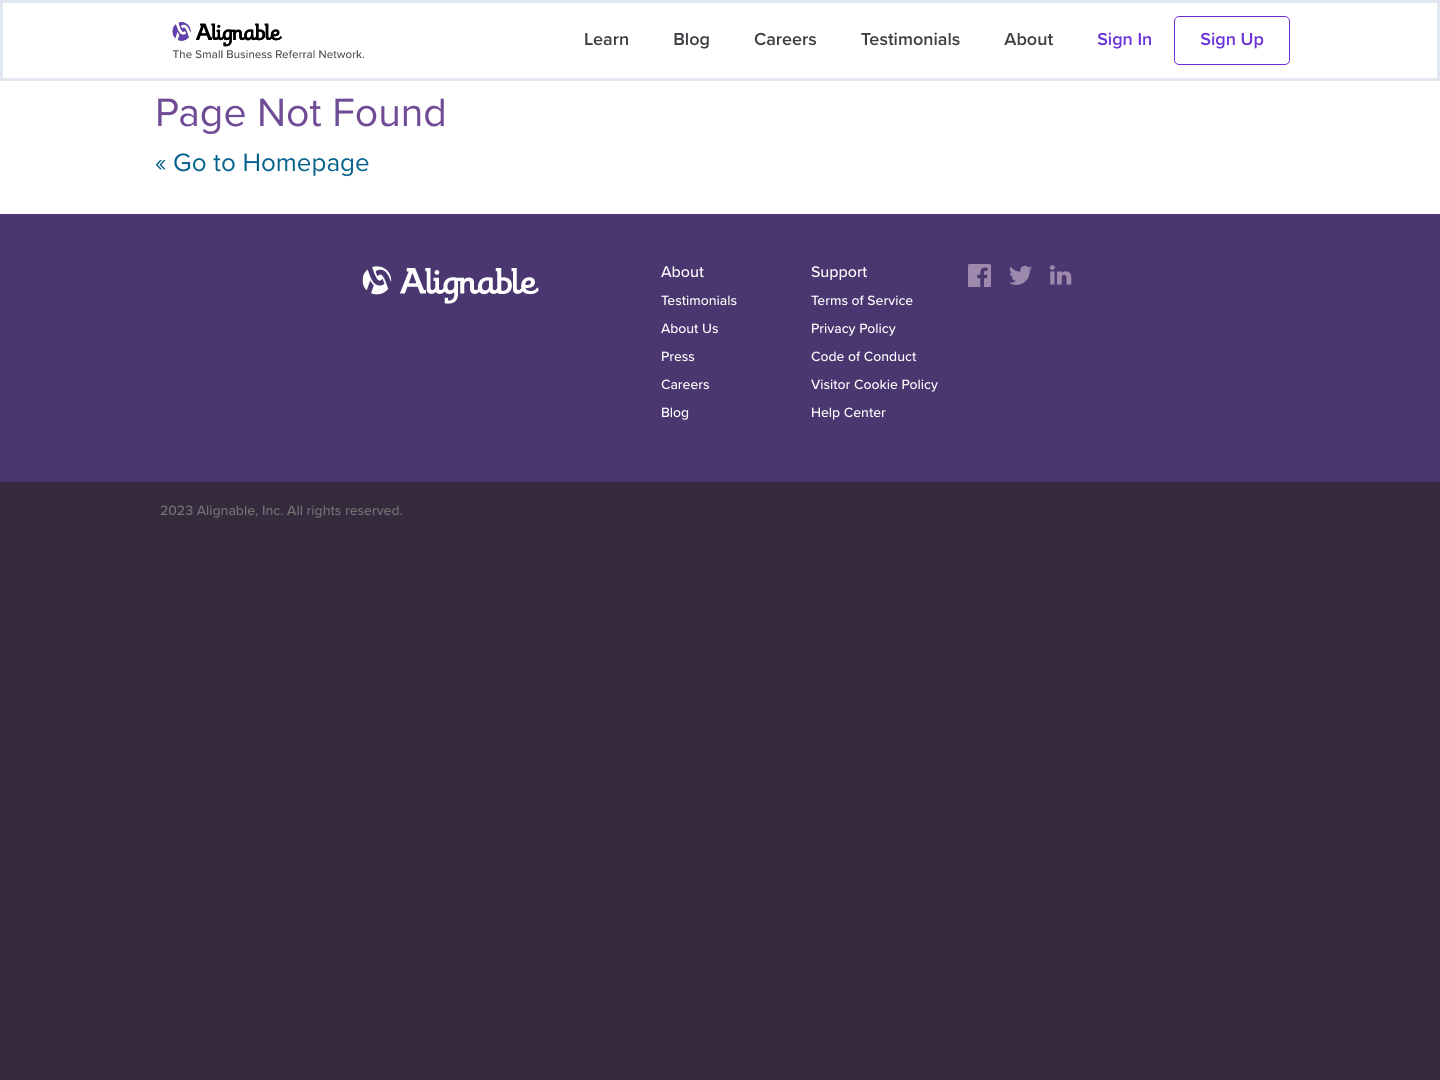Open the Learn menu item in the header
Viewport: 1440px width, 1080px height.
606,40
